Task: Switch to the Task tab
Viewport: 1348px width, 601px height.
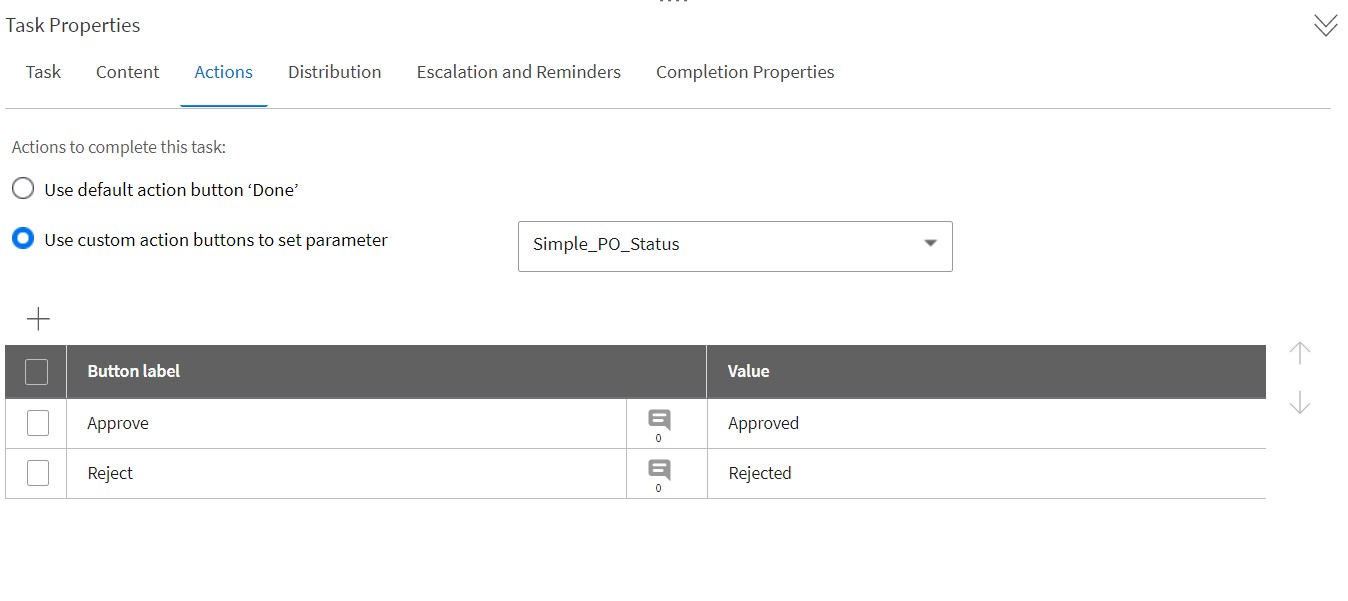Action: click(x=43, y=72)
